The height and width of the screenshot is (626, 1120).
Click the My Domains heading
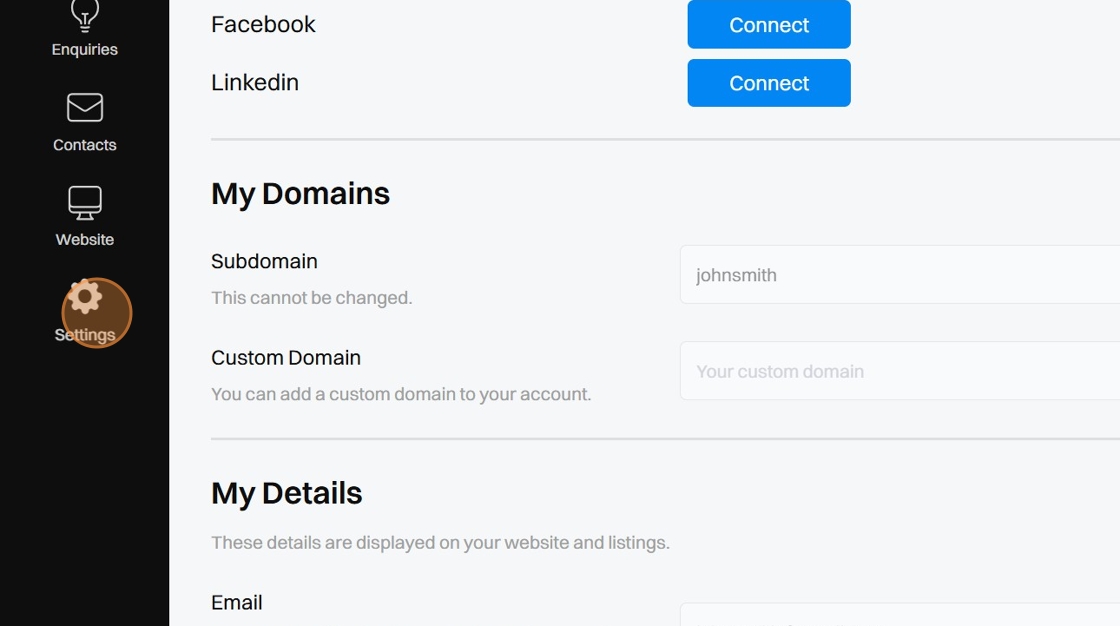[x=300, y=193]
